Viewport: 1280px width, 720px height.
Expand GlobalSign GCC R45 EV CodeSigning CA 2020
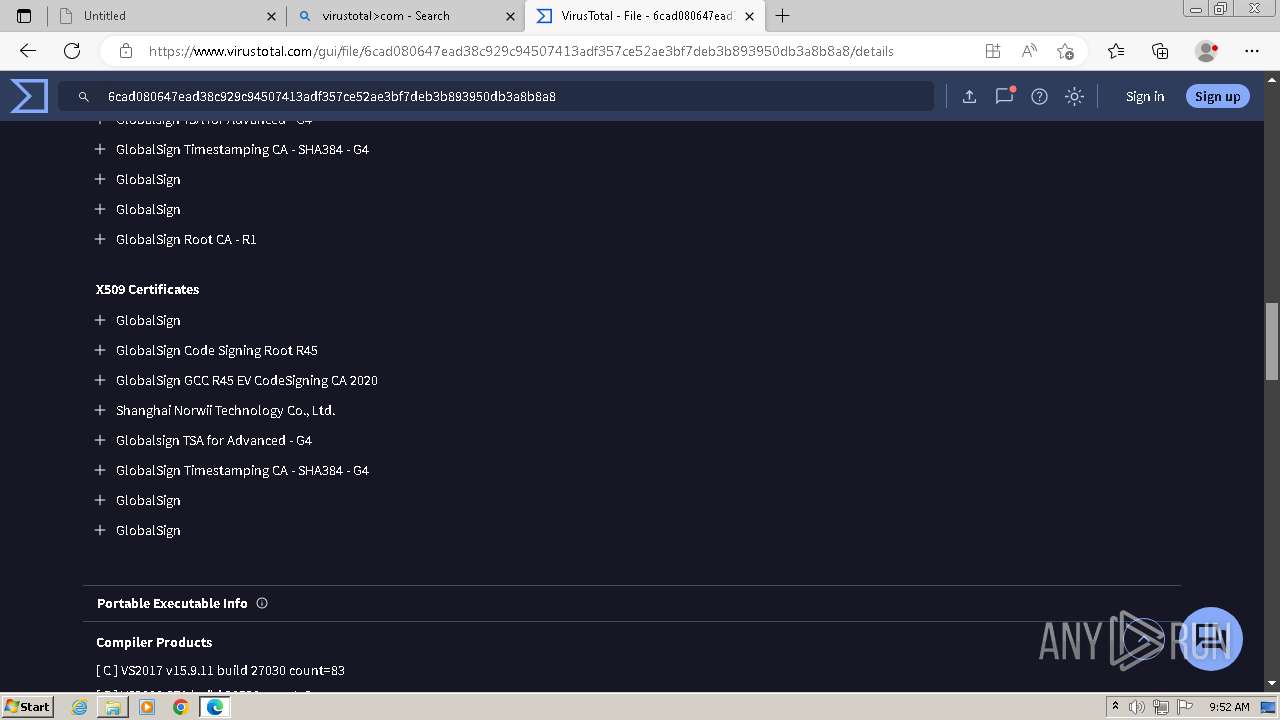click(100, 380)
